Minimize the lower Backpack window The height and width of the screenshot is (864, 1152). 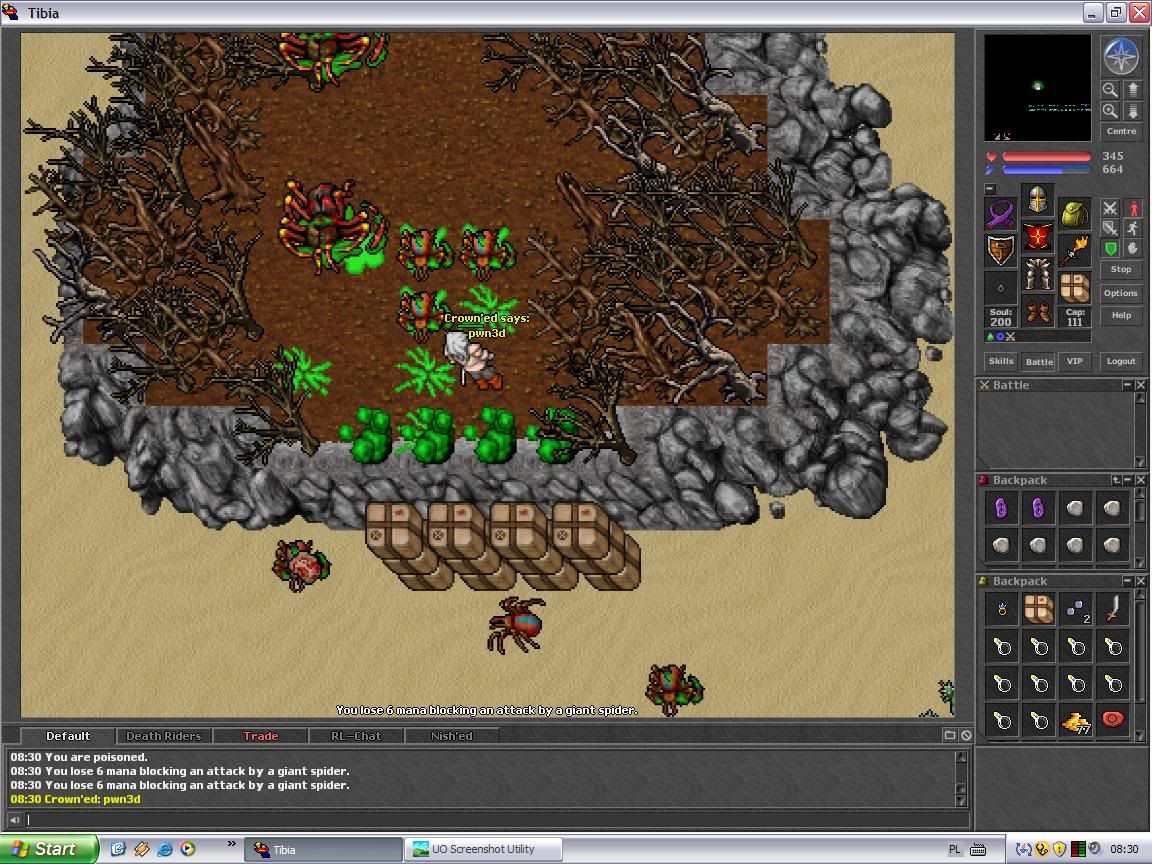click(x=1128, y=581)
